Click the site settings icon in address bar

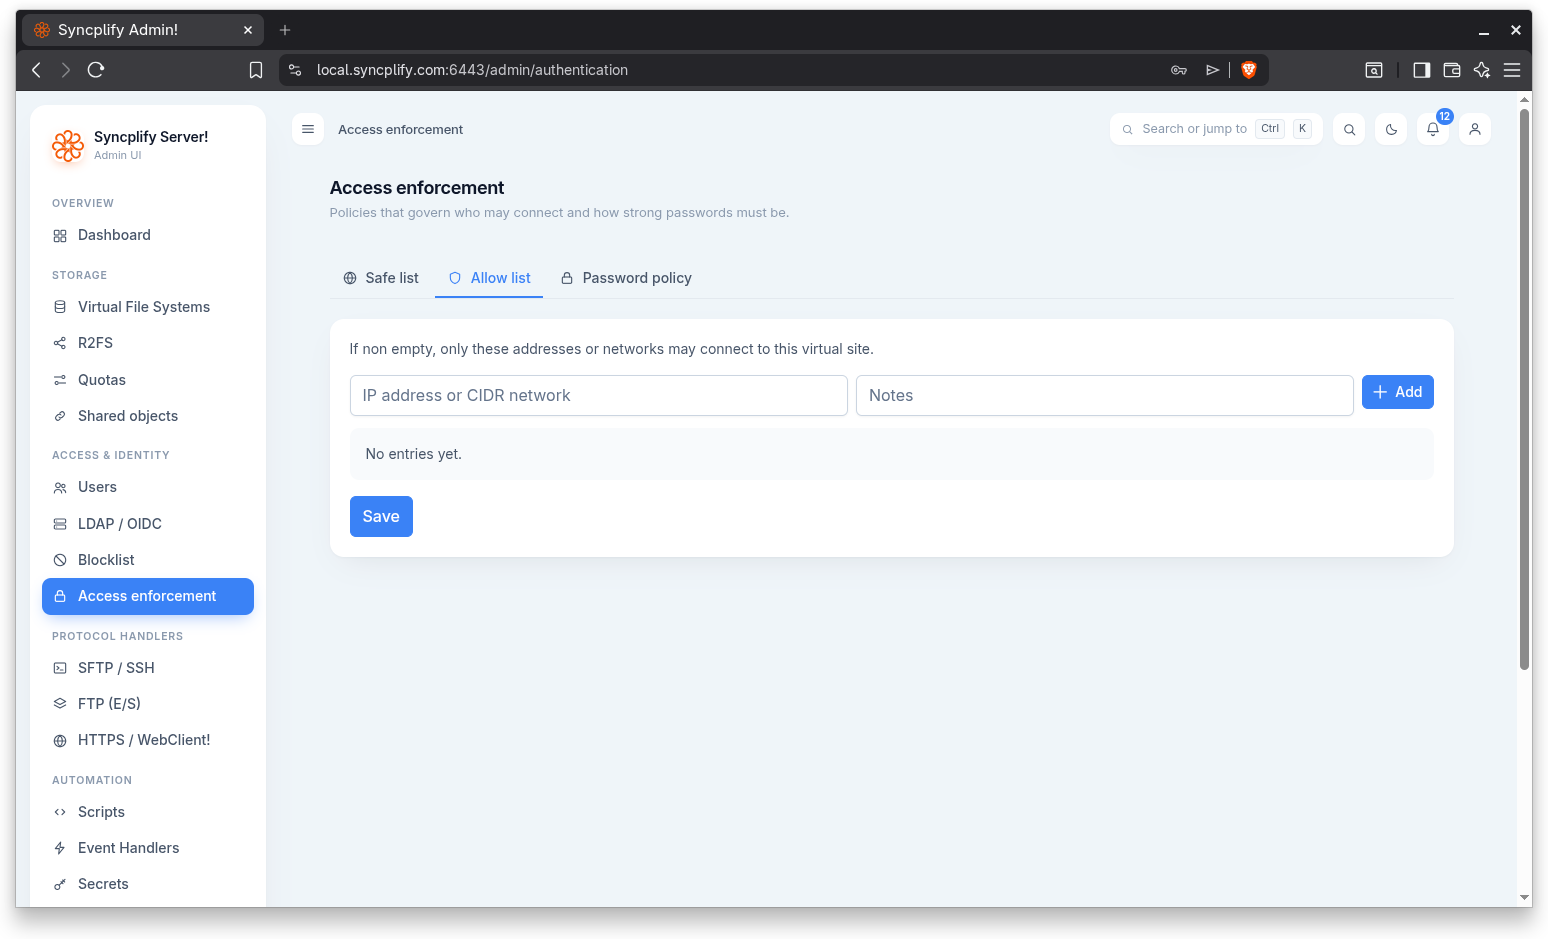point(295,70)
